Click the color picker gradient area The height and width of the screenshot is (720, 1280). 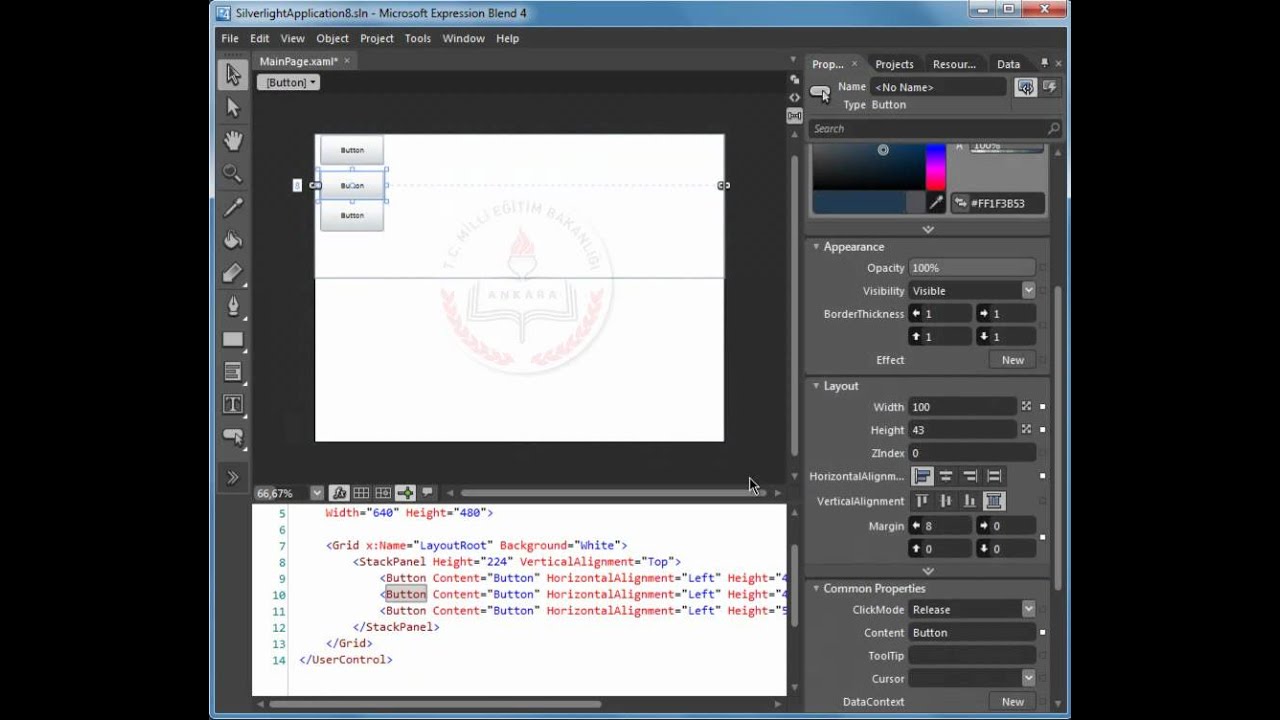coord(867,167)
